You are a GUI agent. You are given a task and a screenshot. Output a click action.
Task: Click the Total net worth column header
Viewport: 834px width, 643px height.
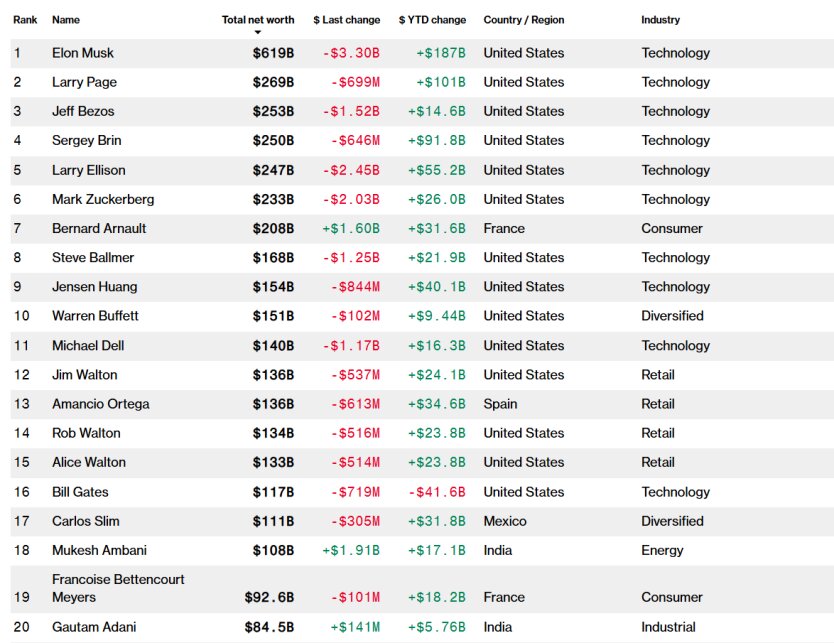coord(257,19)
